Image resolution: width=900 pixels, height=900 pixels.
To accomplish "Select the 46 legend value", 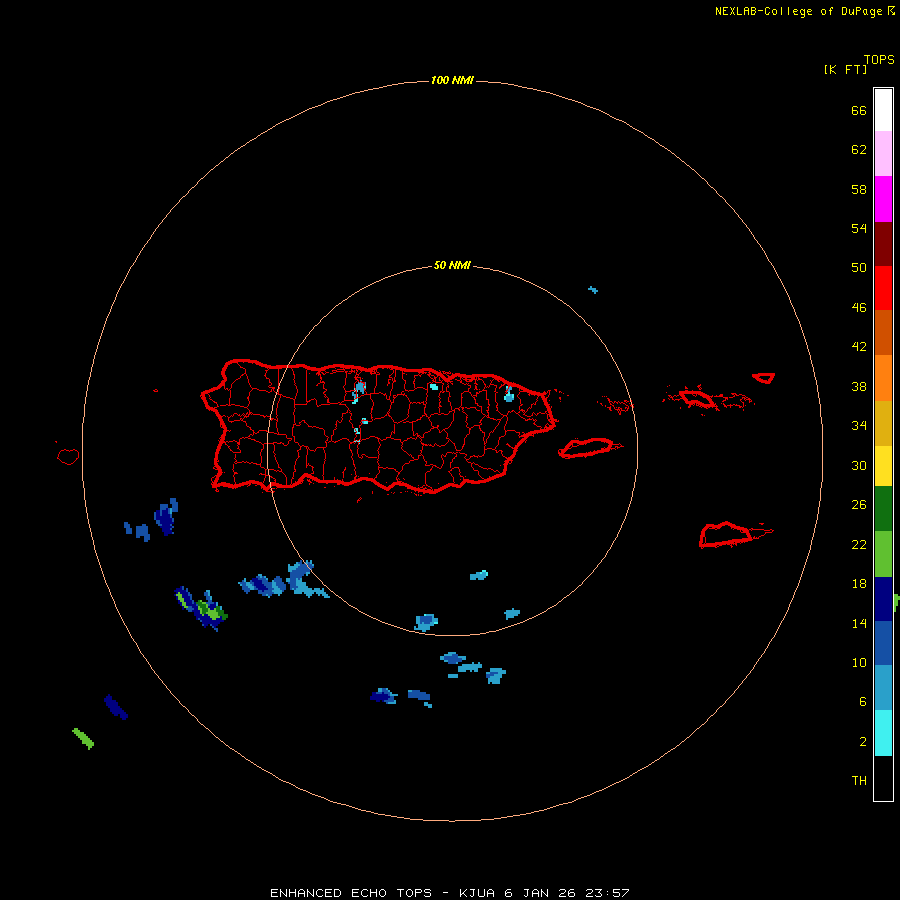I will click(859, 308).
